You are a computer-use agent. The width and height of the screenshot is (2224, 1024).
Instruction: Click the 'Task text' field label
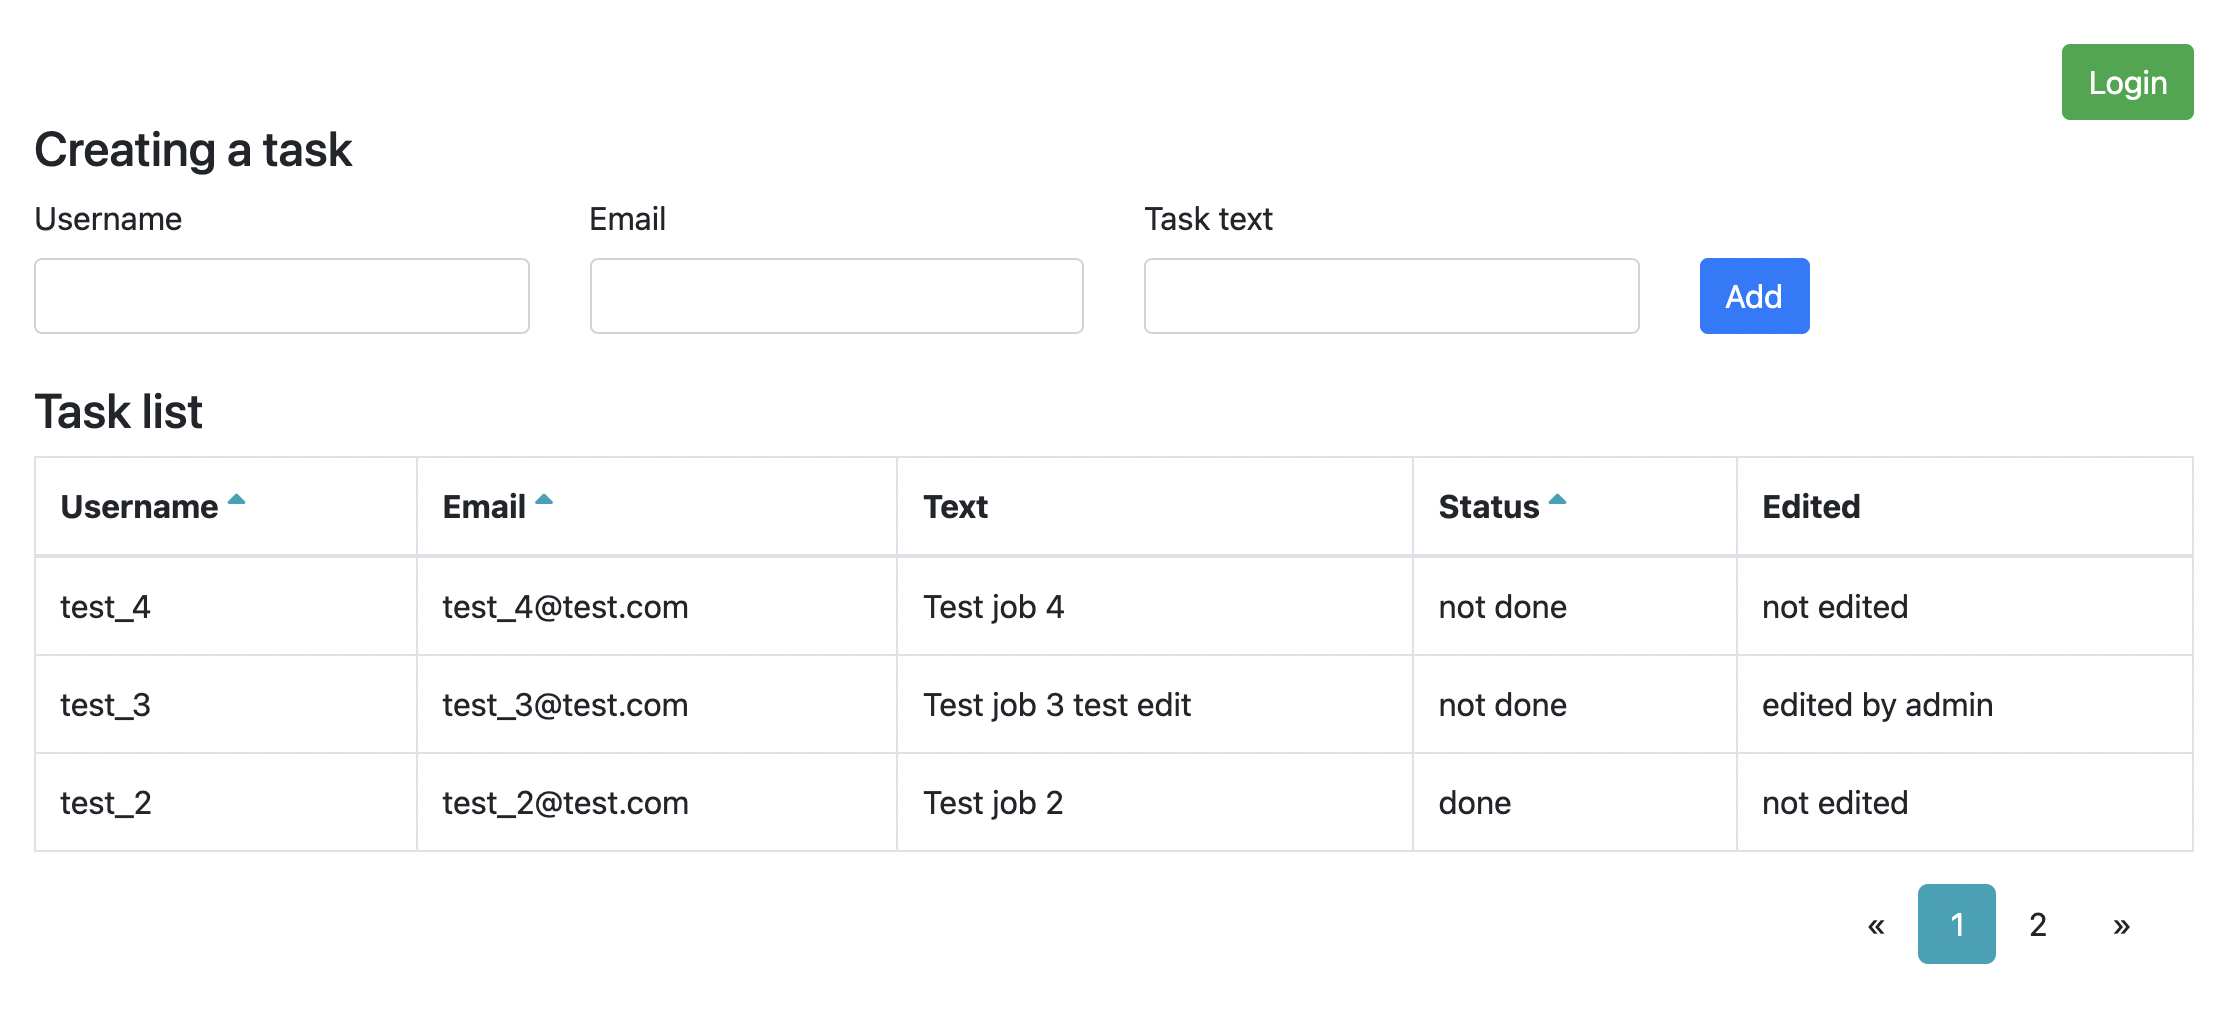point(1208,219)
